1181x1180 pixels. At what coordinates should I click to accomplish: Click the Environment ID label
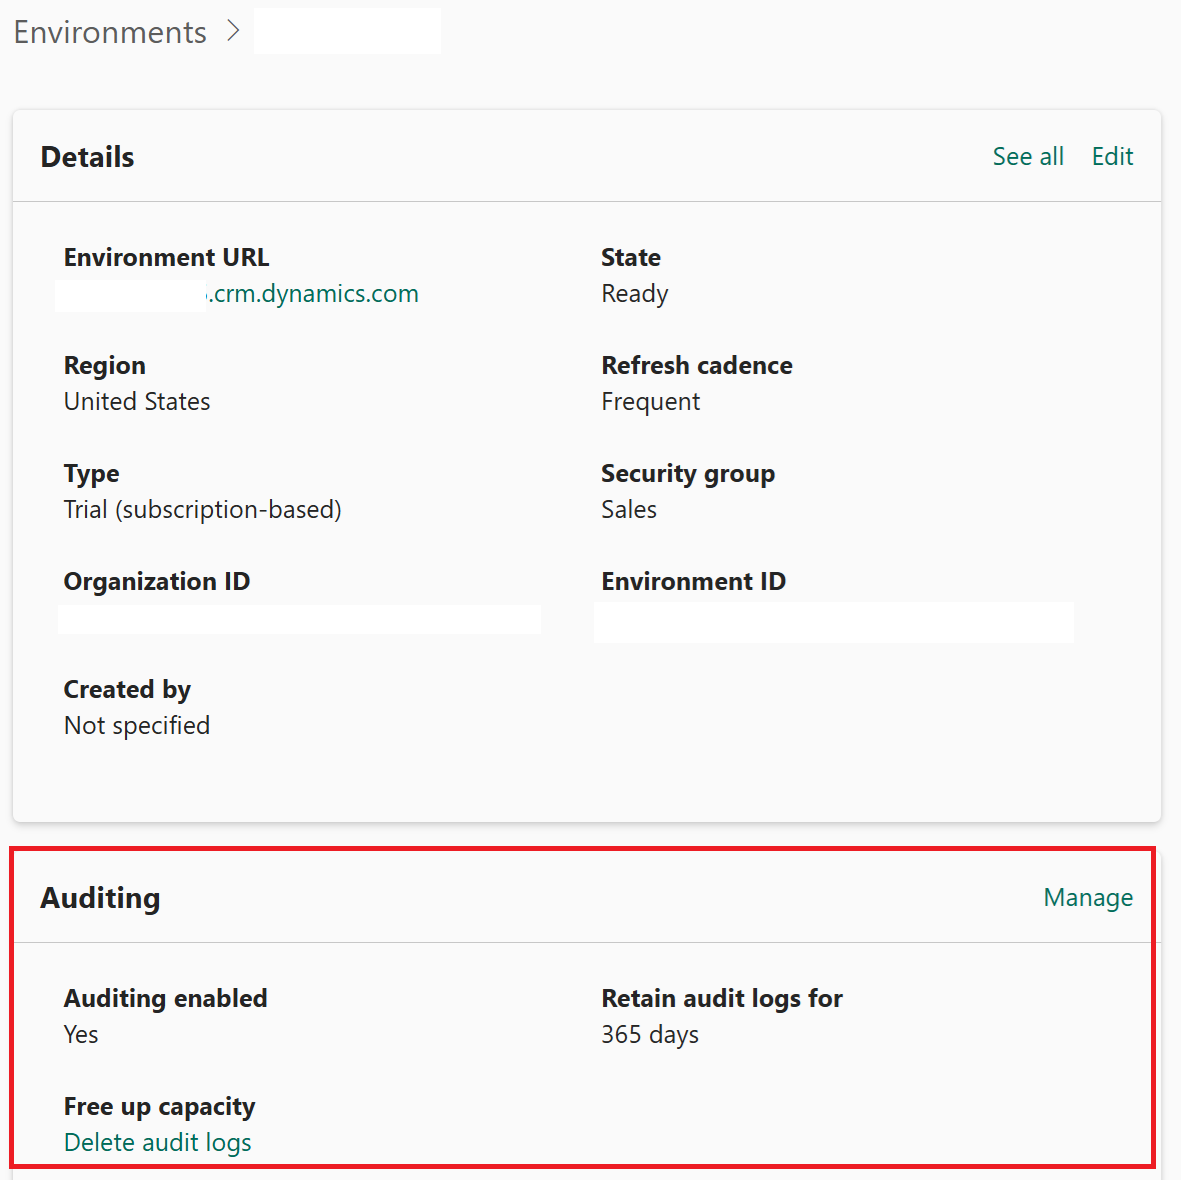coord(693,582)
